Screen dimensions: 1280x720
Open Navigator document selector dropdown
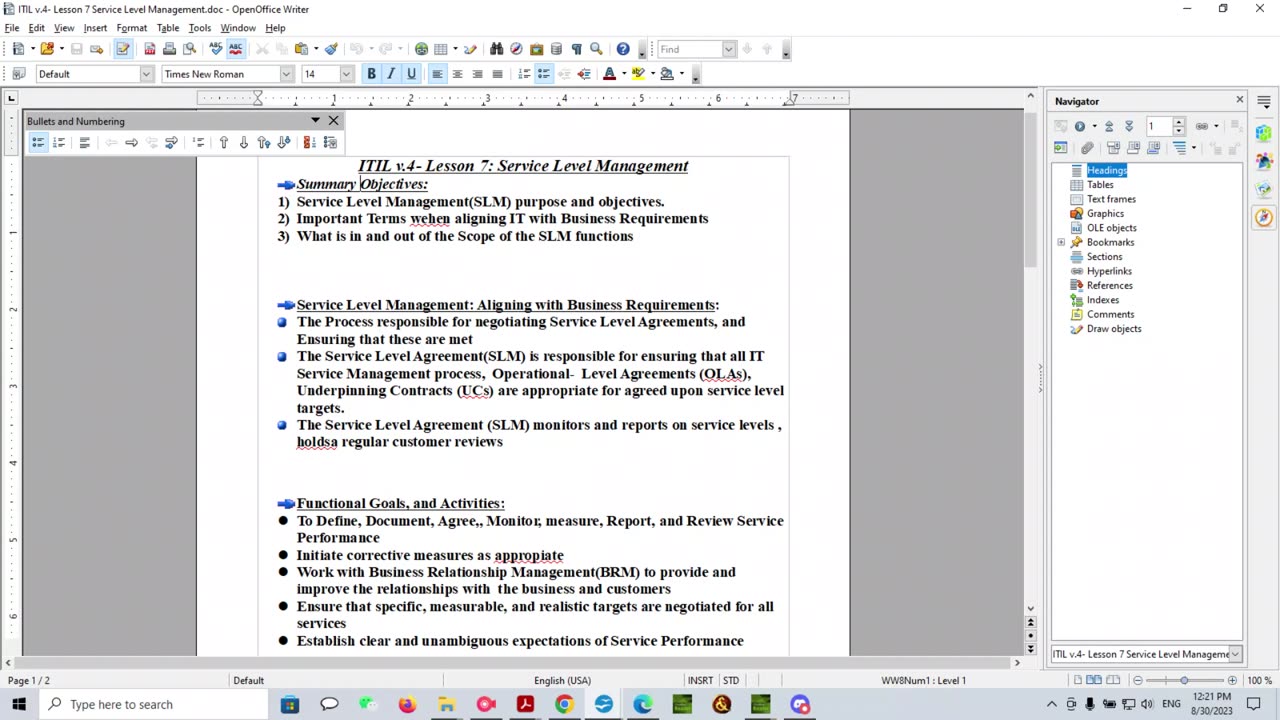tap(1235, 654)
